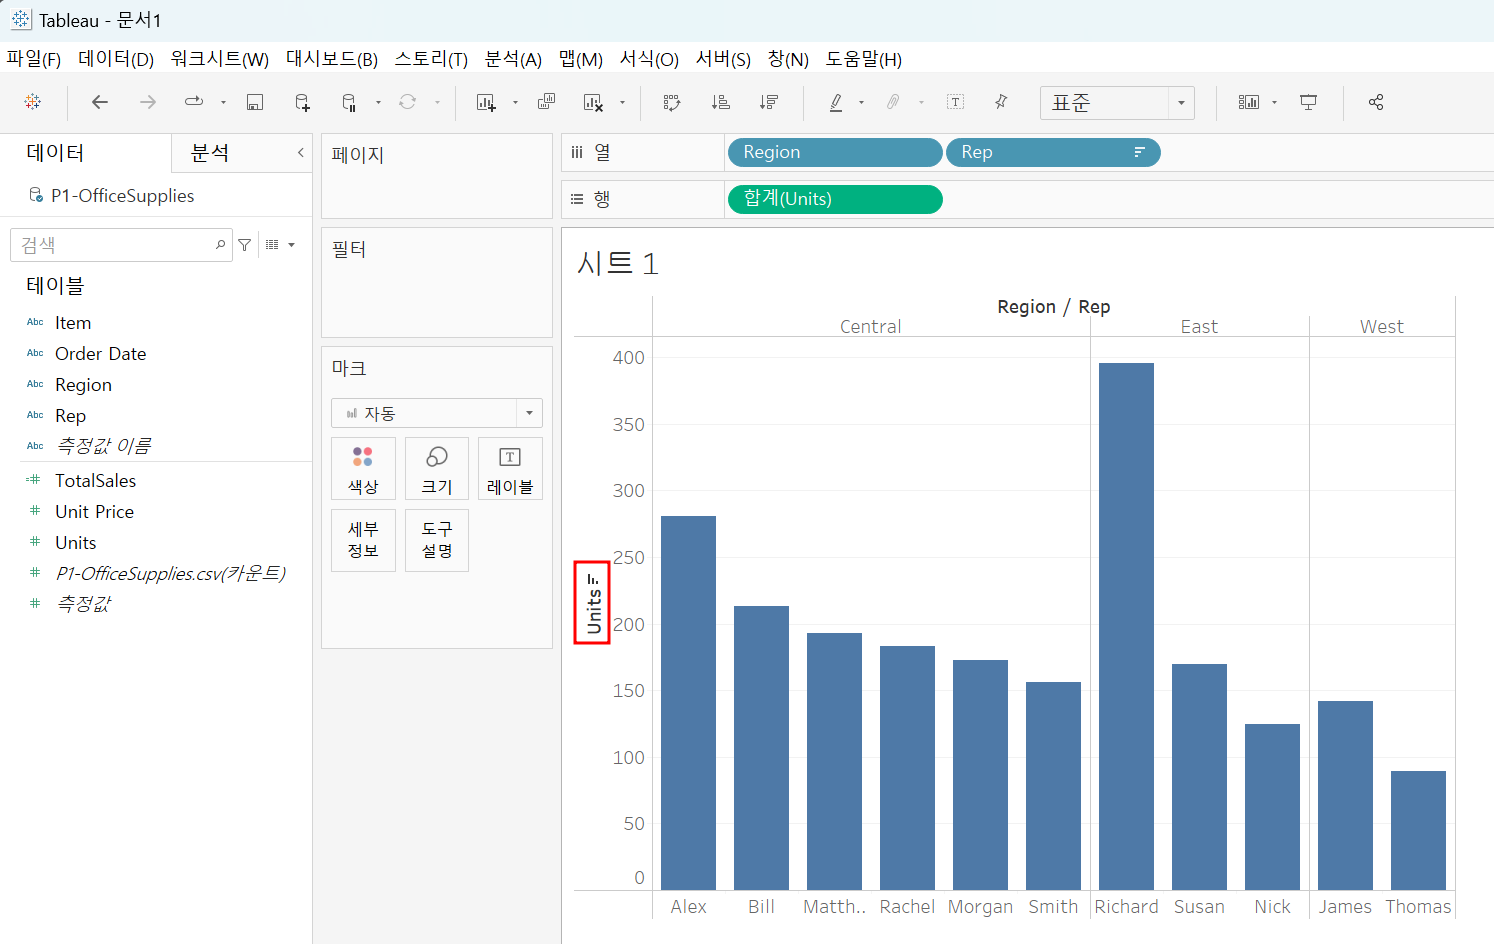
Task: Switch to the 분석 pane tab
Action: click(210, 153)
